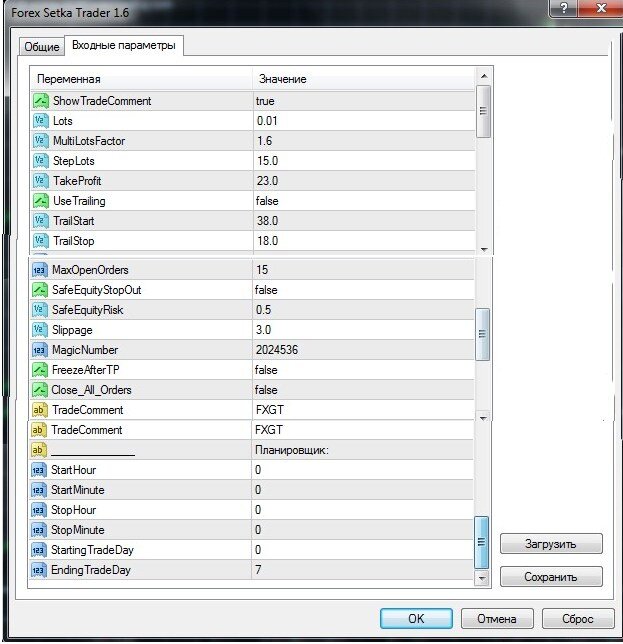Select the Планировщик: value cell
Screen dimensions: 623x644
coord(362,450)
